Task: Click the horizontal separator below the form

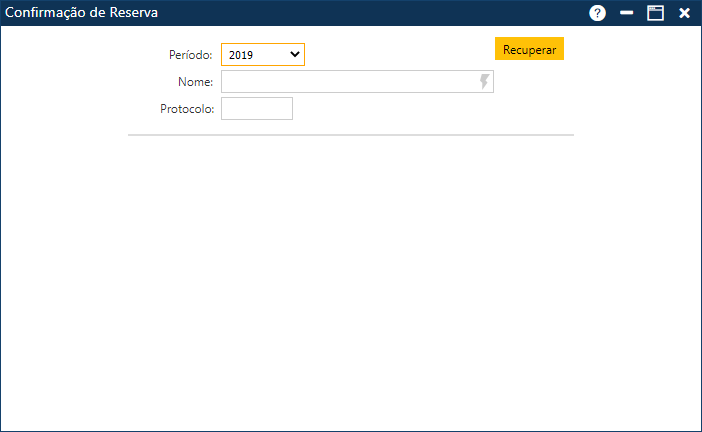Action: tap(350, 134)
